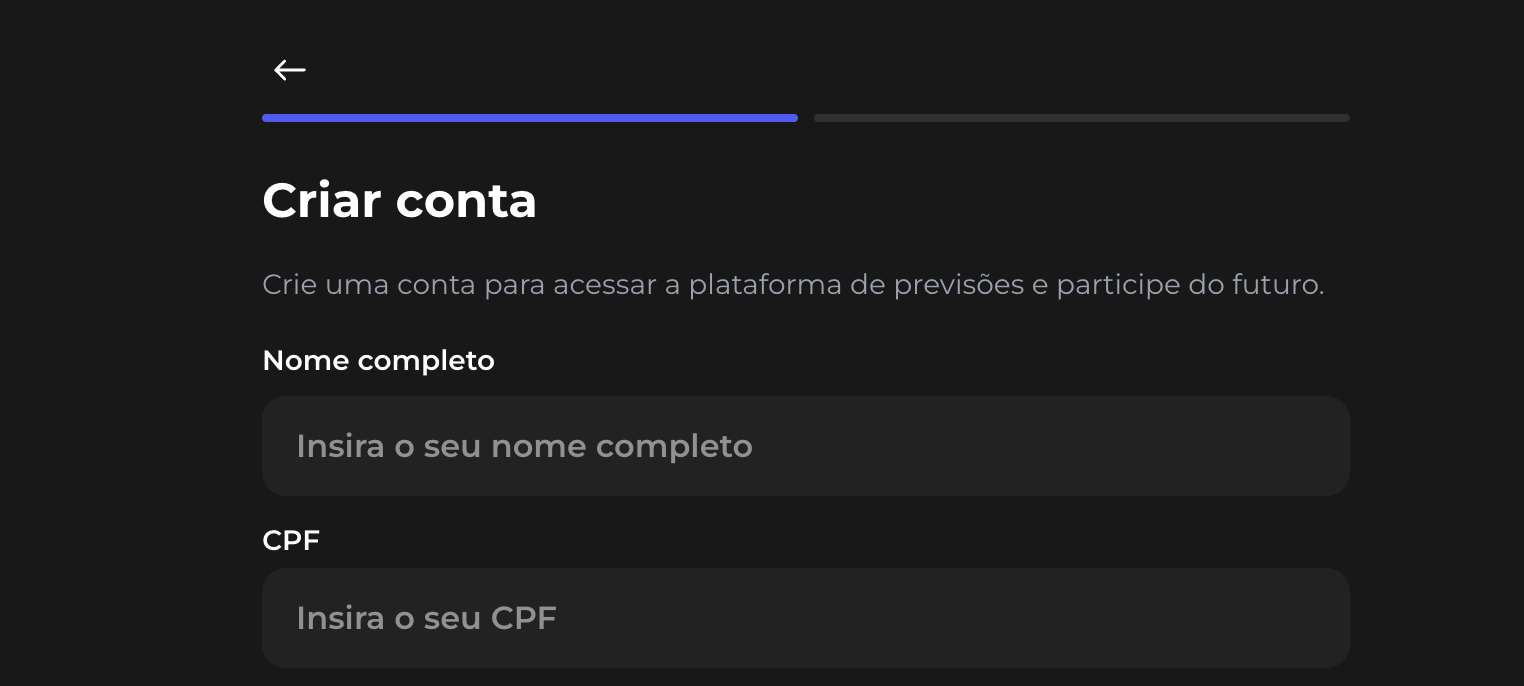Image resolution: width=1524 pixels, height=686 pixels.
Task: Click the placeholder text in the name field
Action: [x=524, y=446]
